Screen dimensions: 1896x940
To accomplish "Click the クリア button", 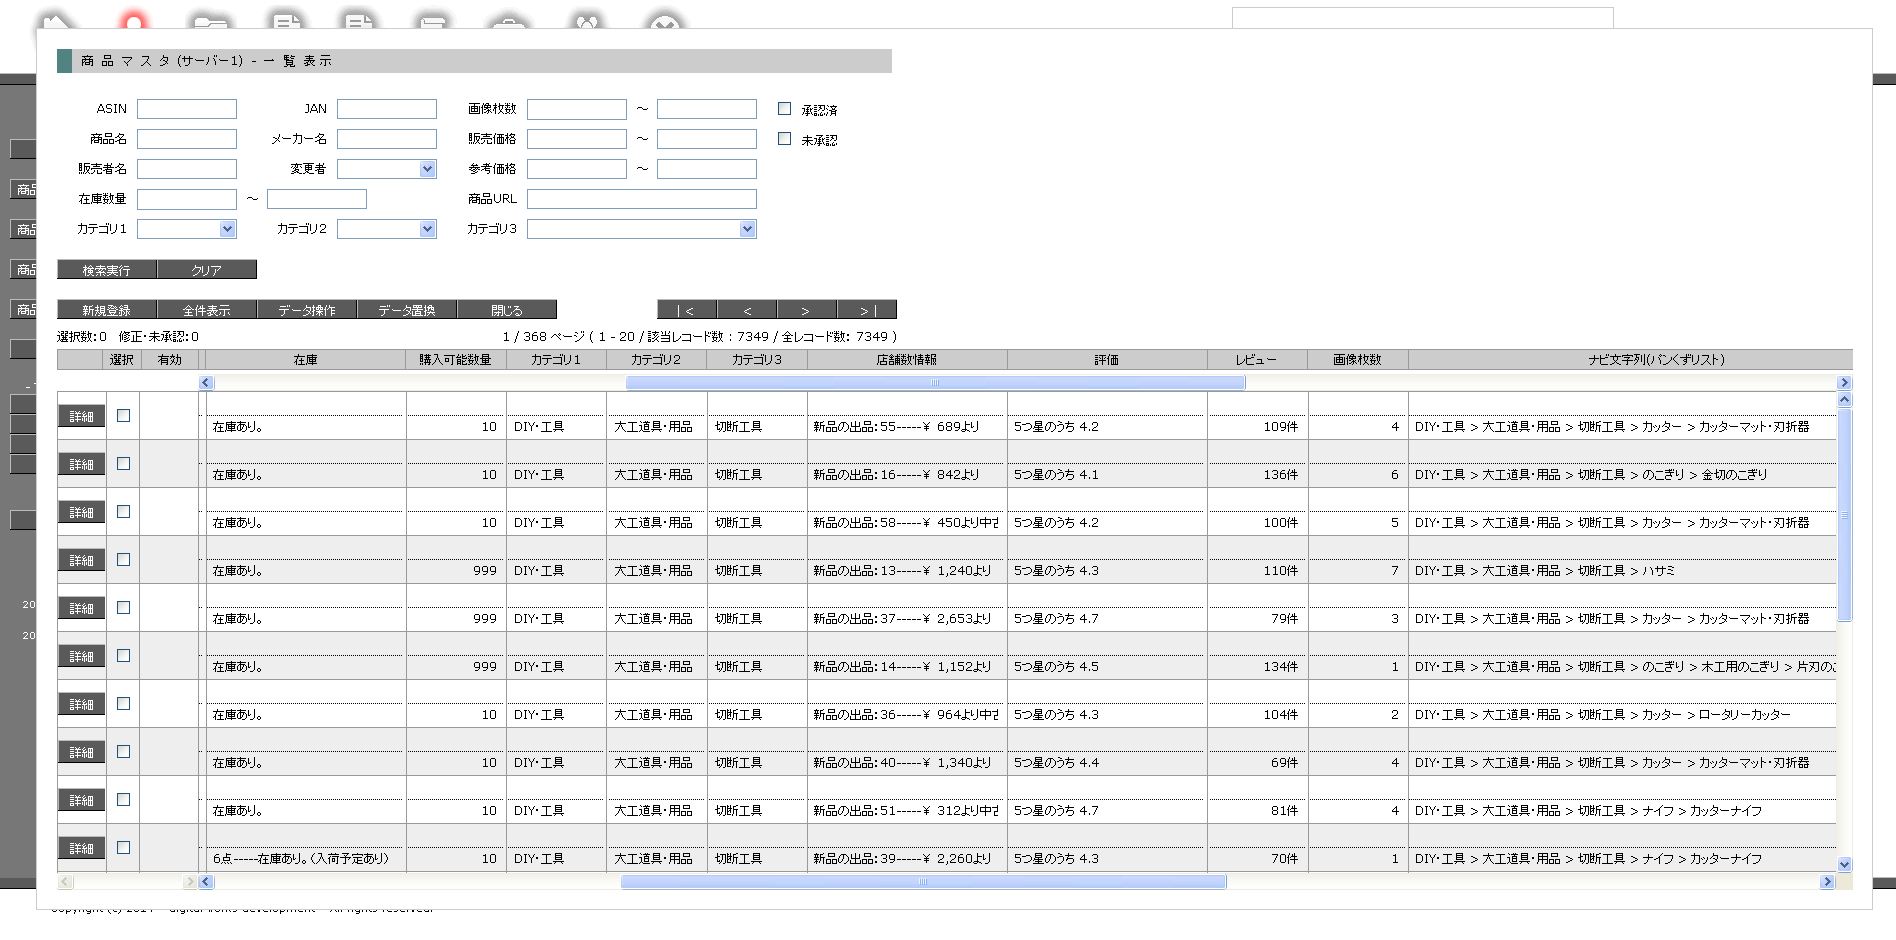I will [206, 270].
